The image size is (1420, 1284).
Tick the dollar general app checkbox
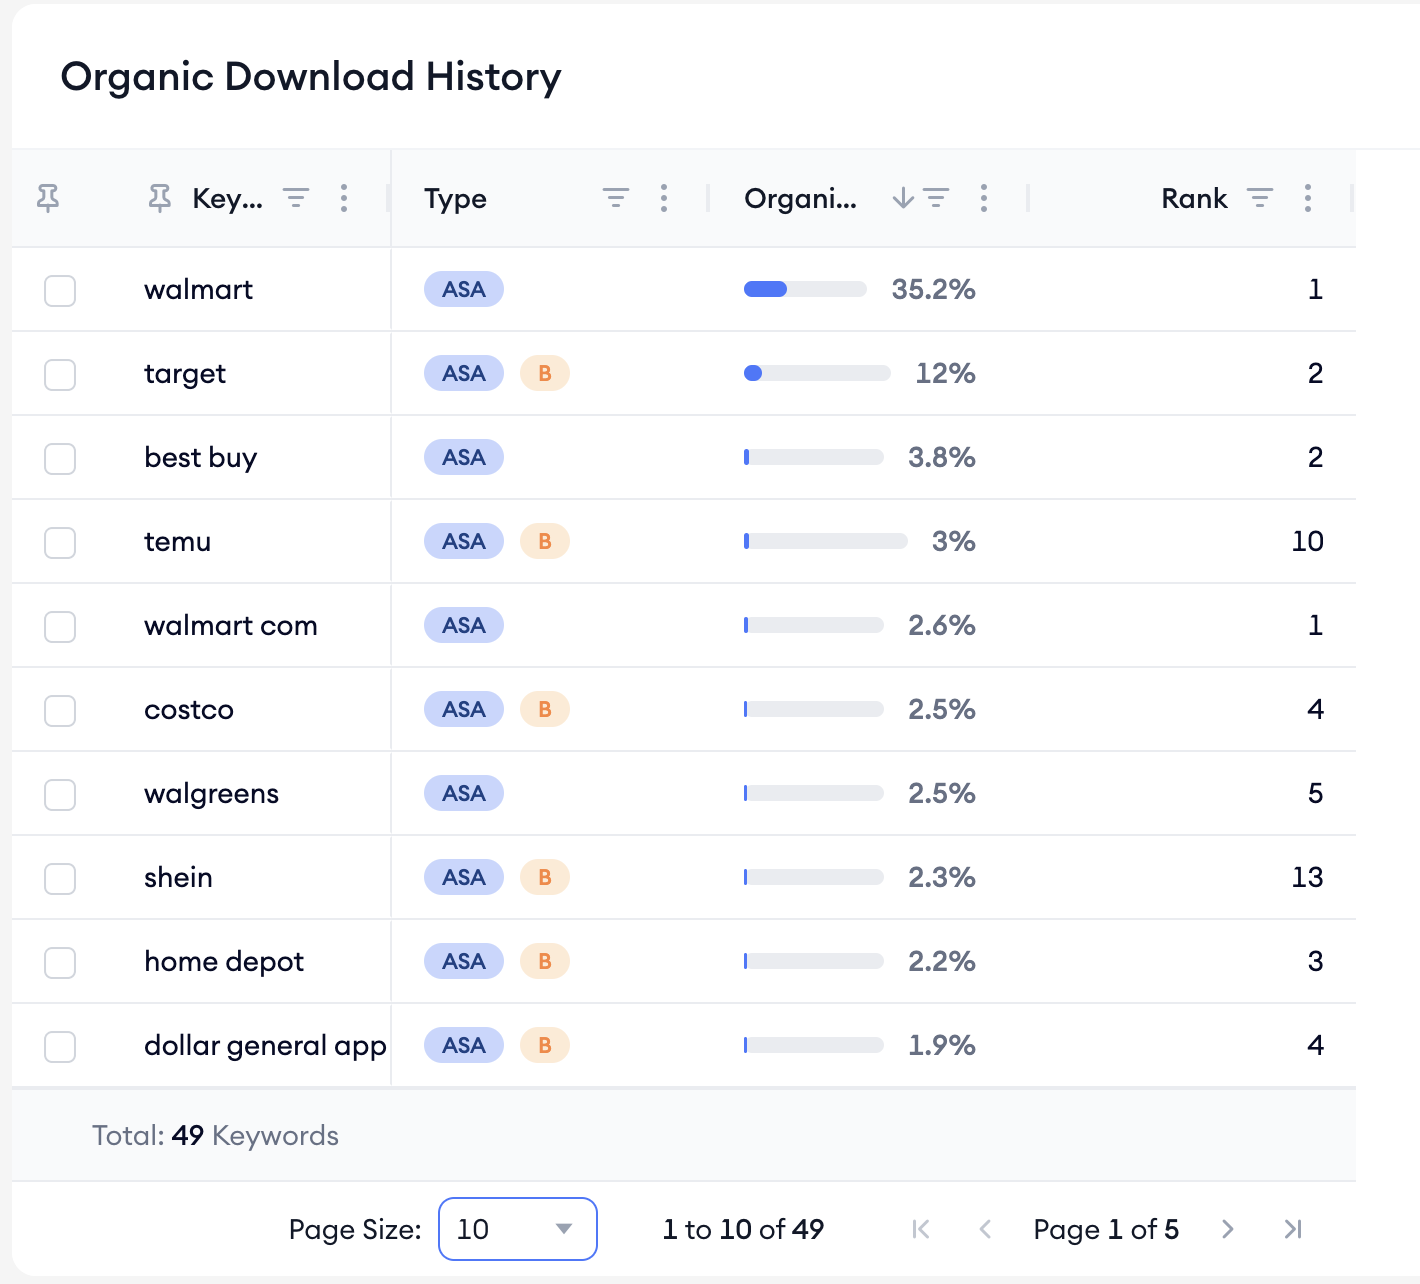point(60,1047)
